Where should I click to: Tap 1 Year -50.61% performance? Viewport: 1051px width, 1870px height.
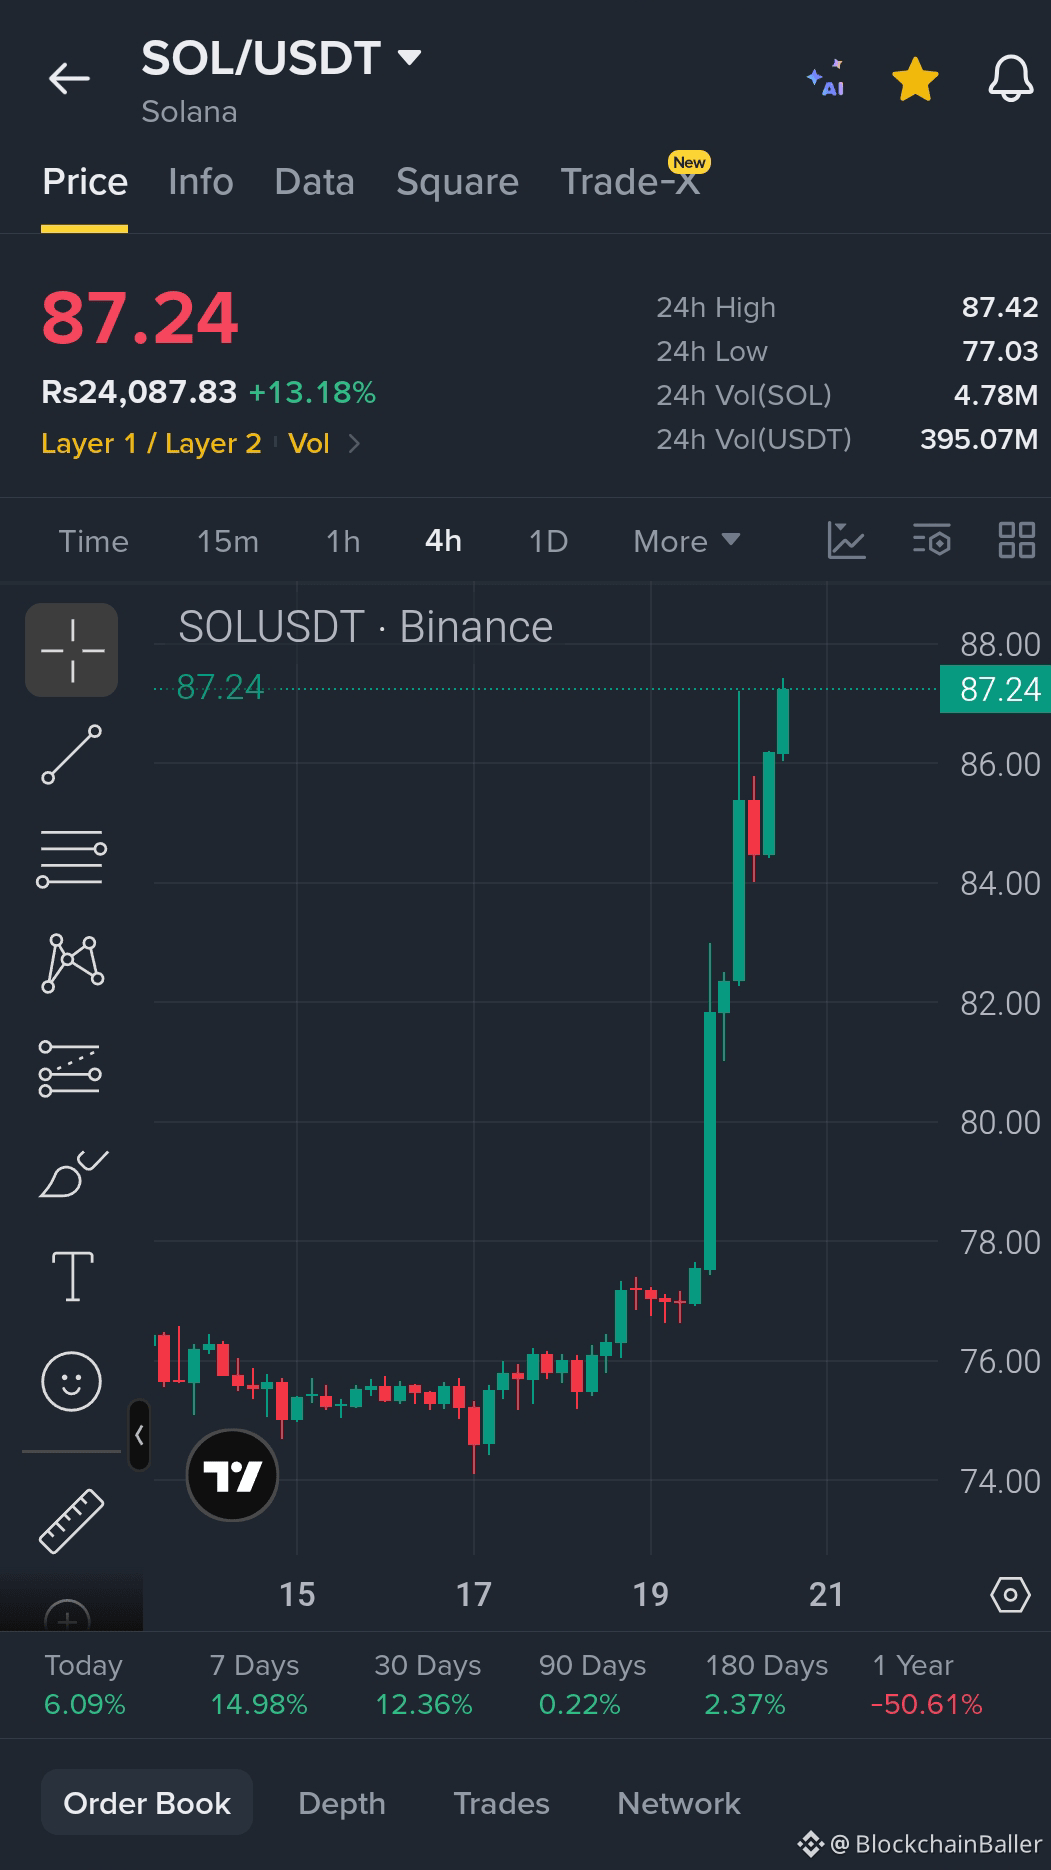coord(926,1685)
